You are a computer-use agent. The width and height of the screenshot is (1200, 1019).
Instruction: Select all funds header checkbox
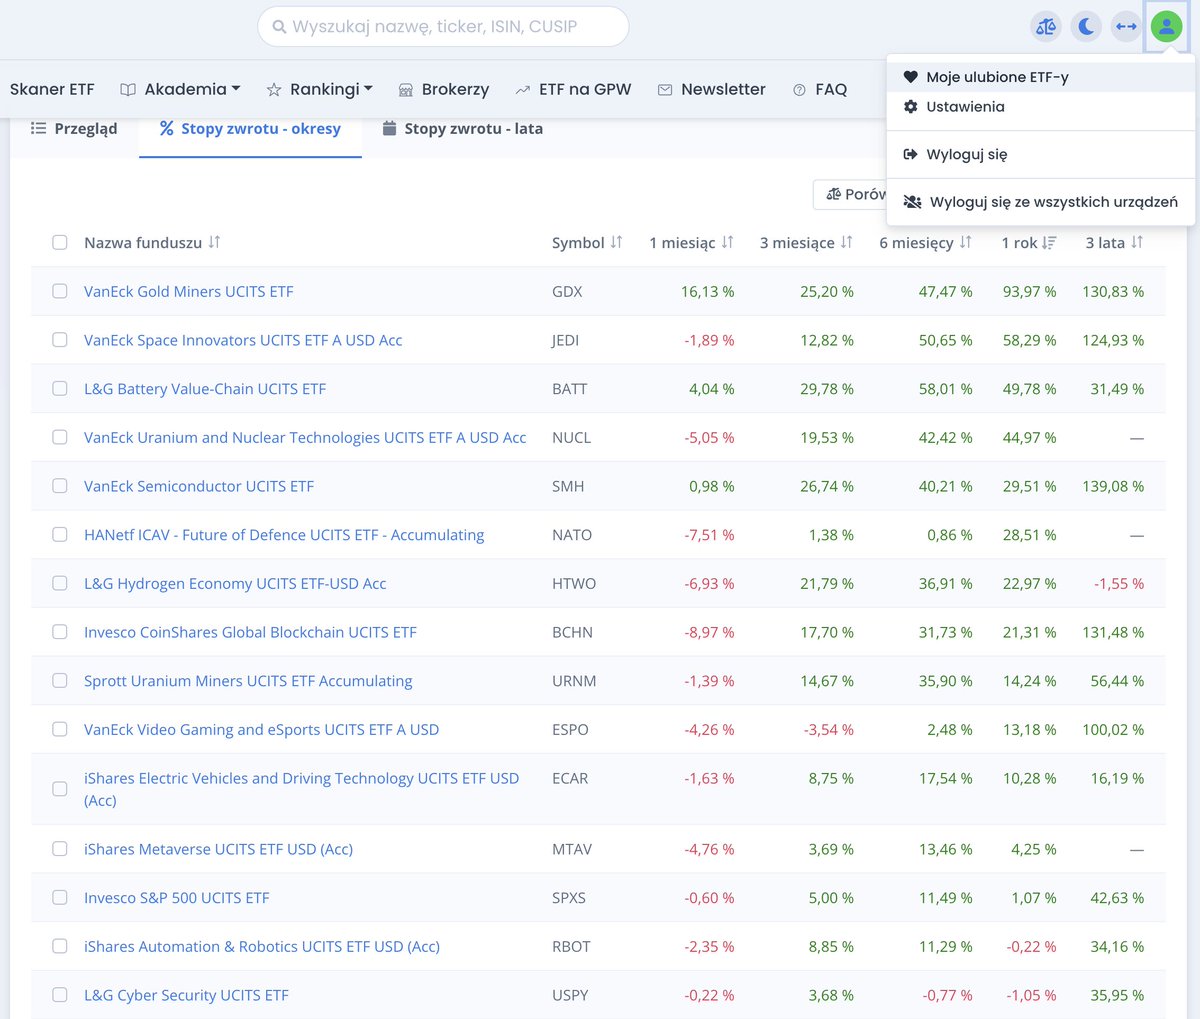click(x=60, y=242)
